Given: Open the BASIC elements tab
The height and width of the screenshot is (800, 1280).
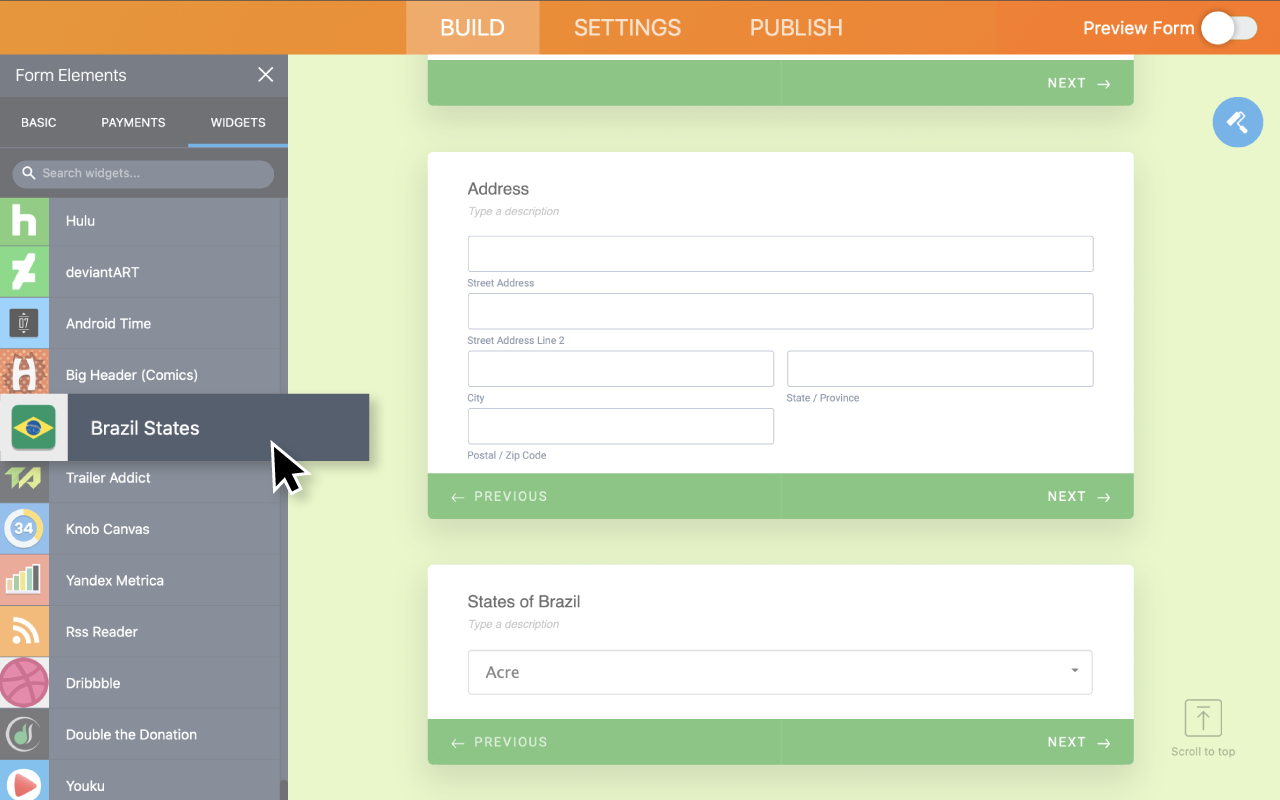Looking at the screenshot, I should pyautogui.click(x=39, y=123).
